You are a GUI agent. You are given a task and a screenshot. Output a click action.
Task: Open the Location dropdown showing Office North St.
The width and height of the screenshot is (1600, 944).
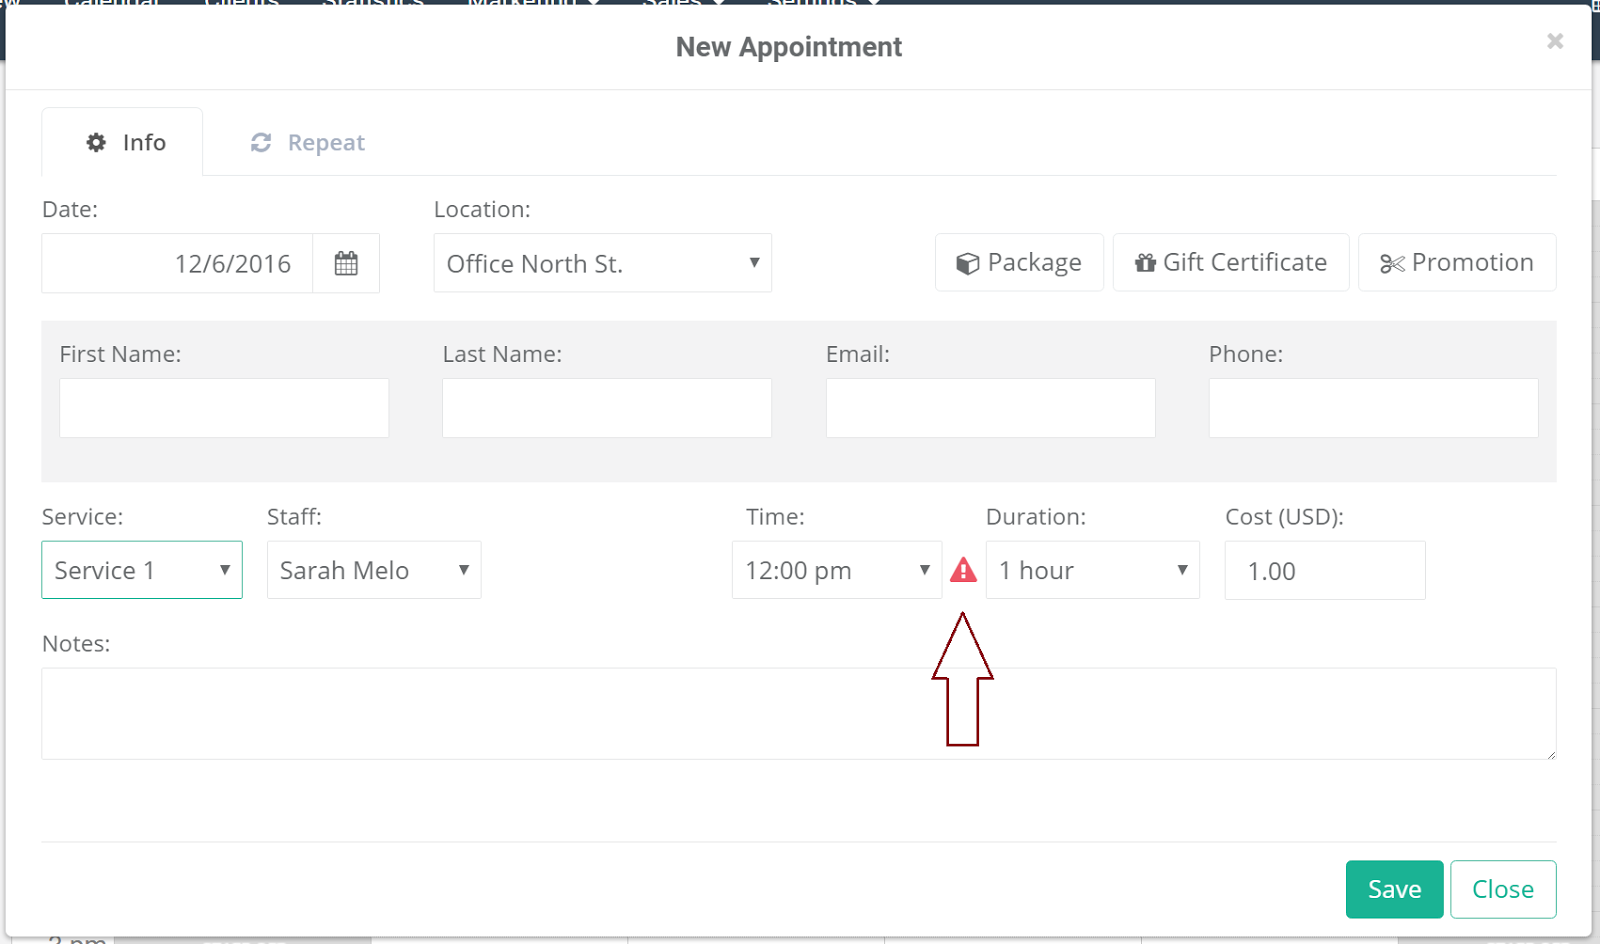602,263
